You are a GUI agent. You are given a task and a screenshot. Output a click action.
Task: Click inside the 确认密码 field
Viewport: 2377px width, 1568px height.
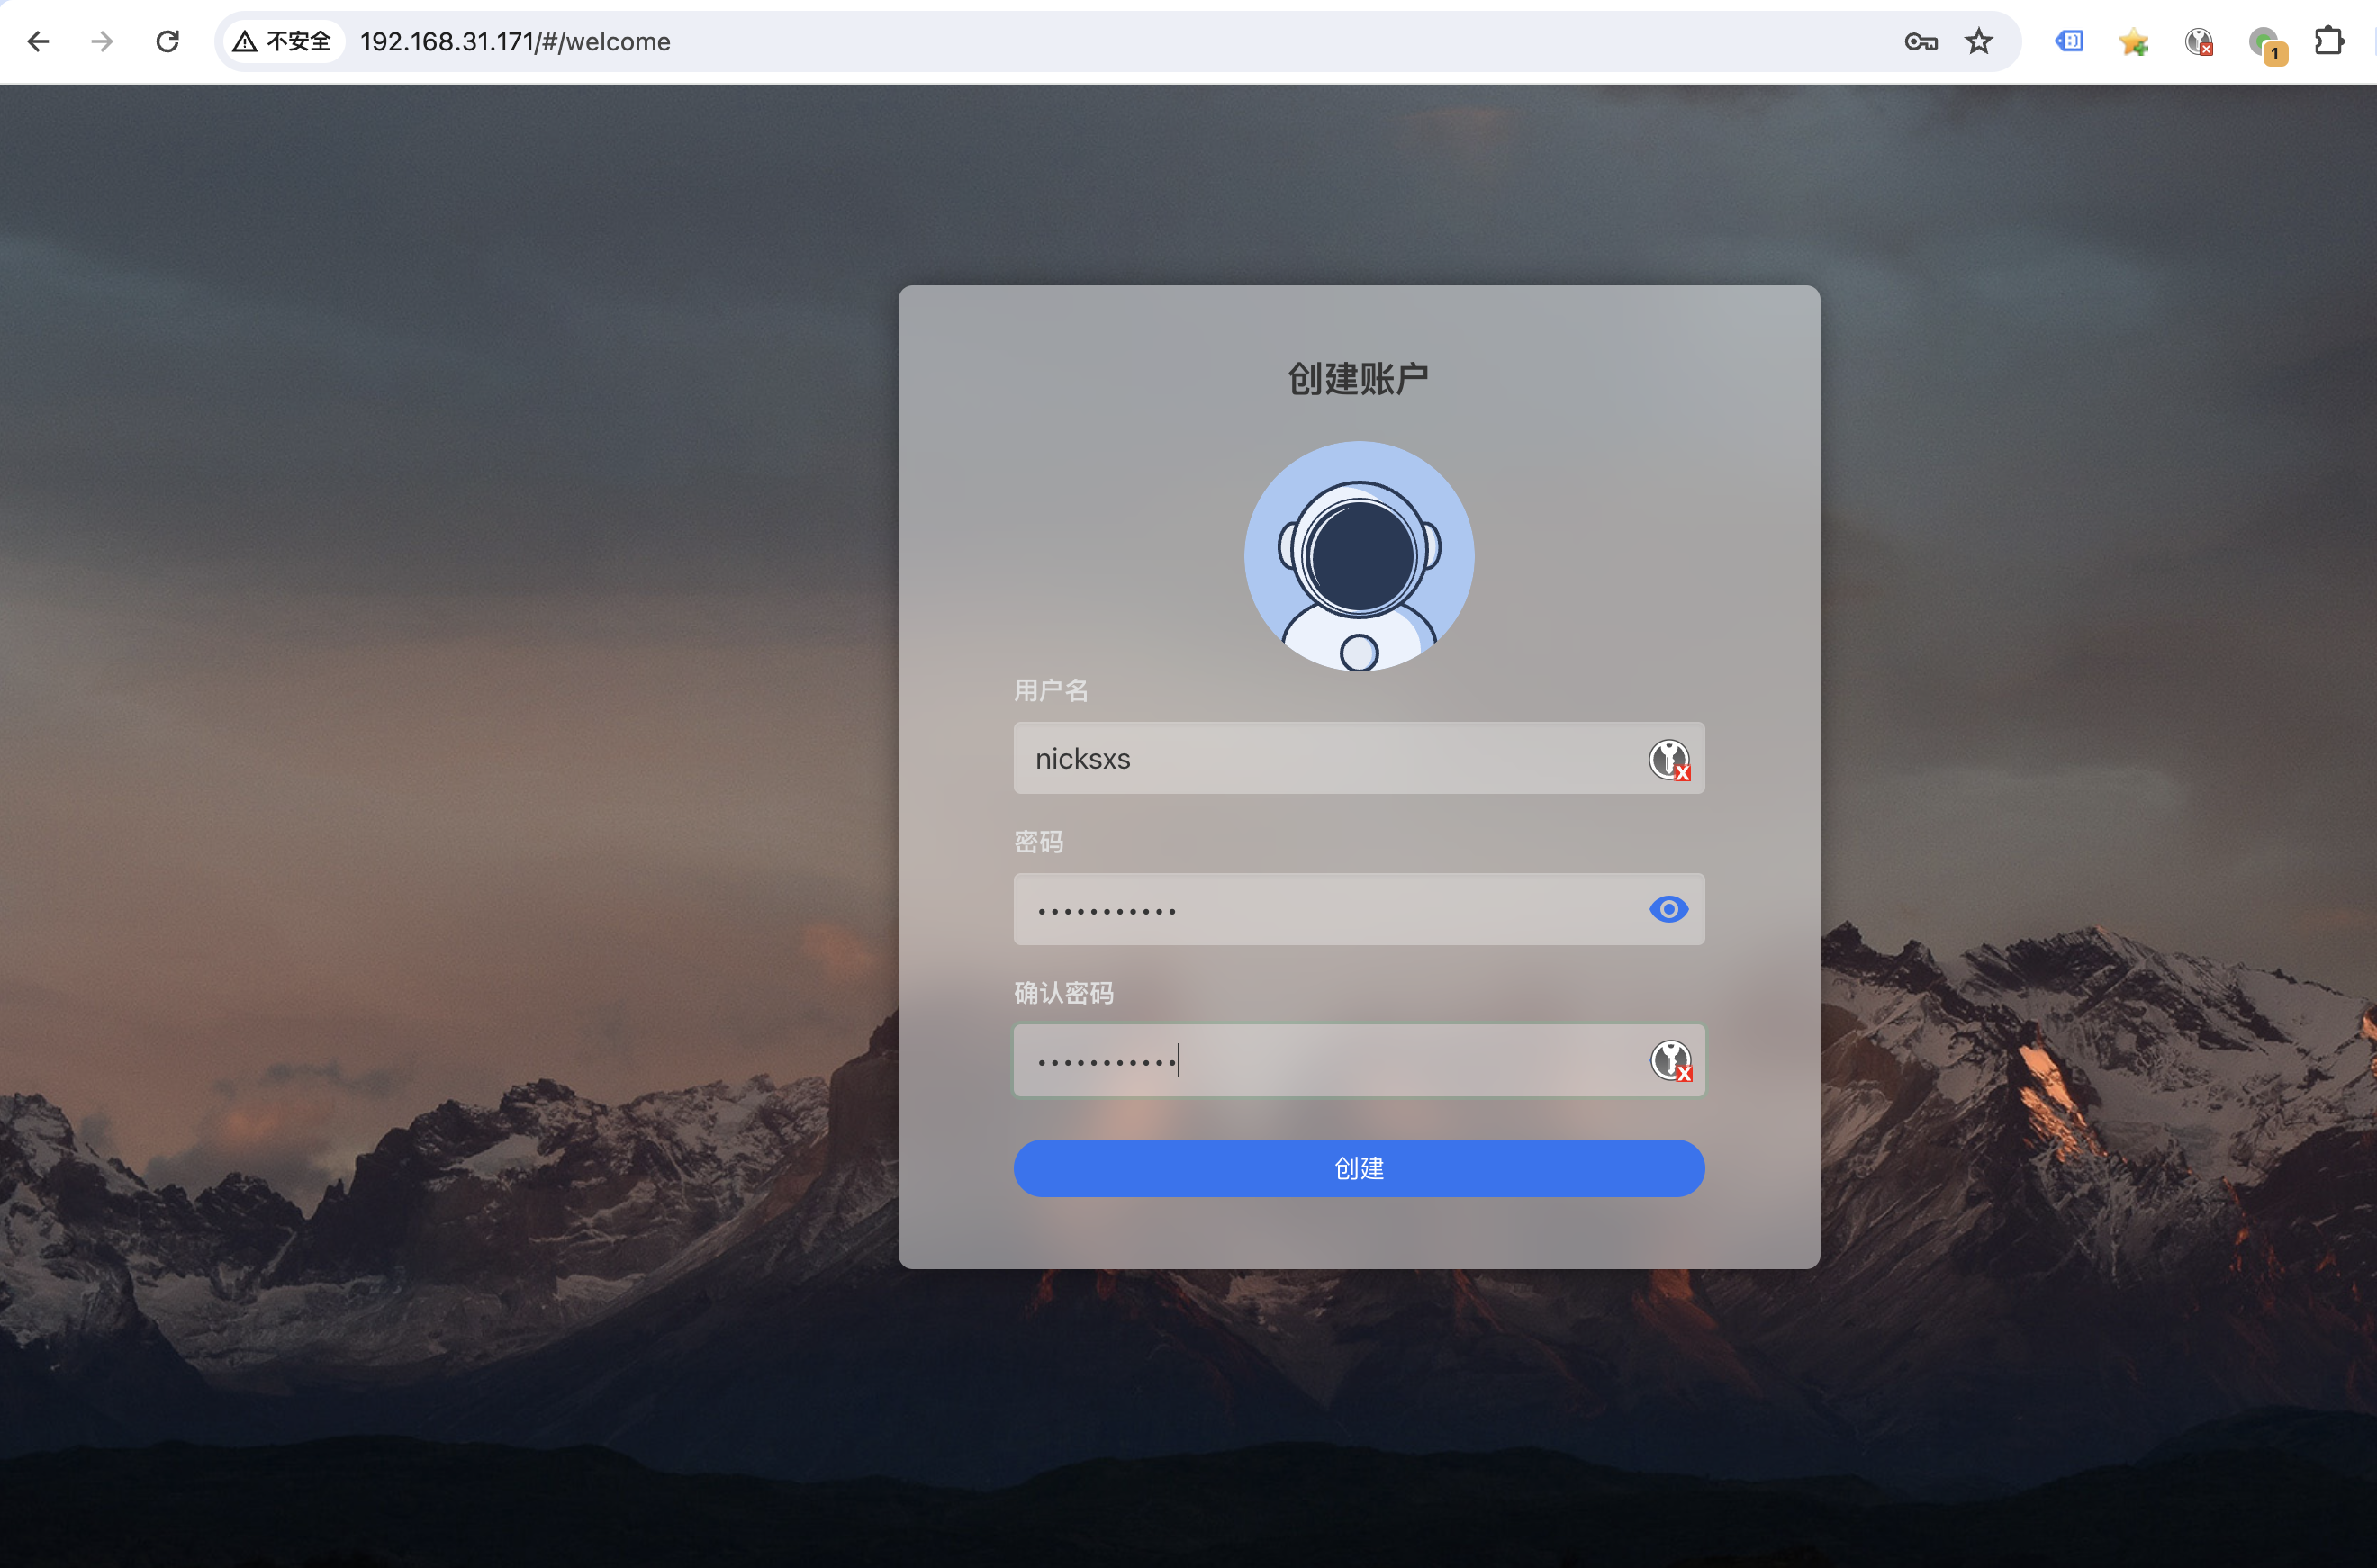[1320, 1060]
